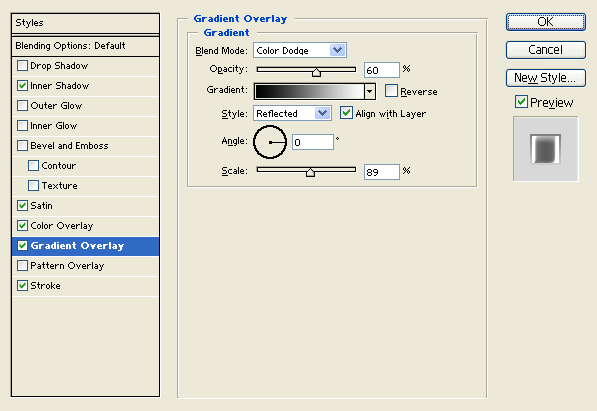The image size is (597, 411).
Task: Select the Contour label in list
Action: (59, 166)
